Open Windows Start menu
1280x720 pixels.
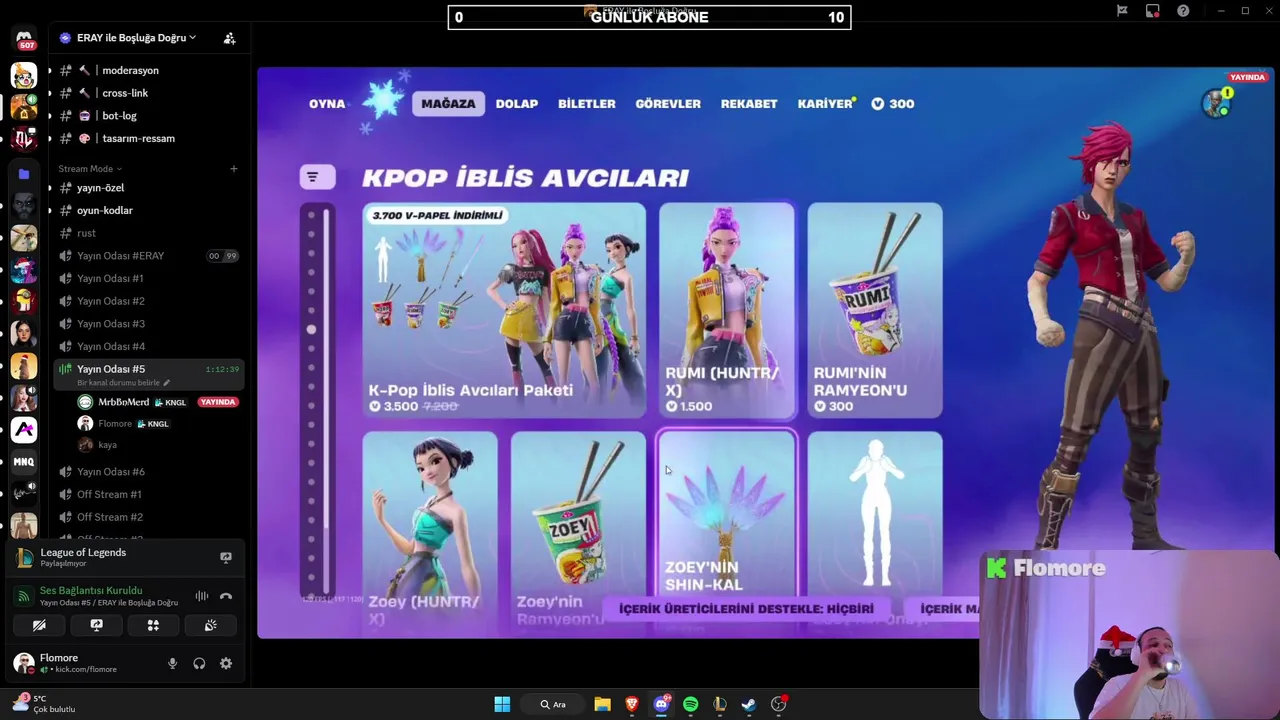pos(502,704)
